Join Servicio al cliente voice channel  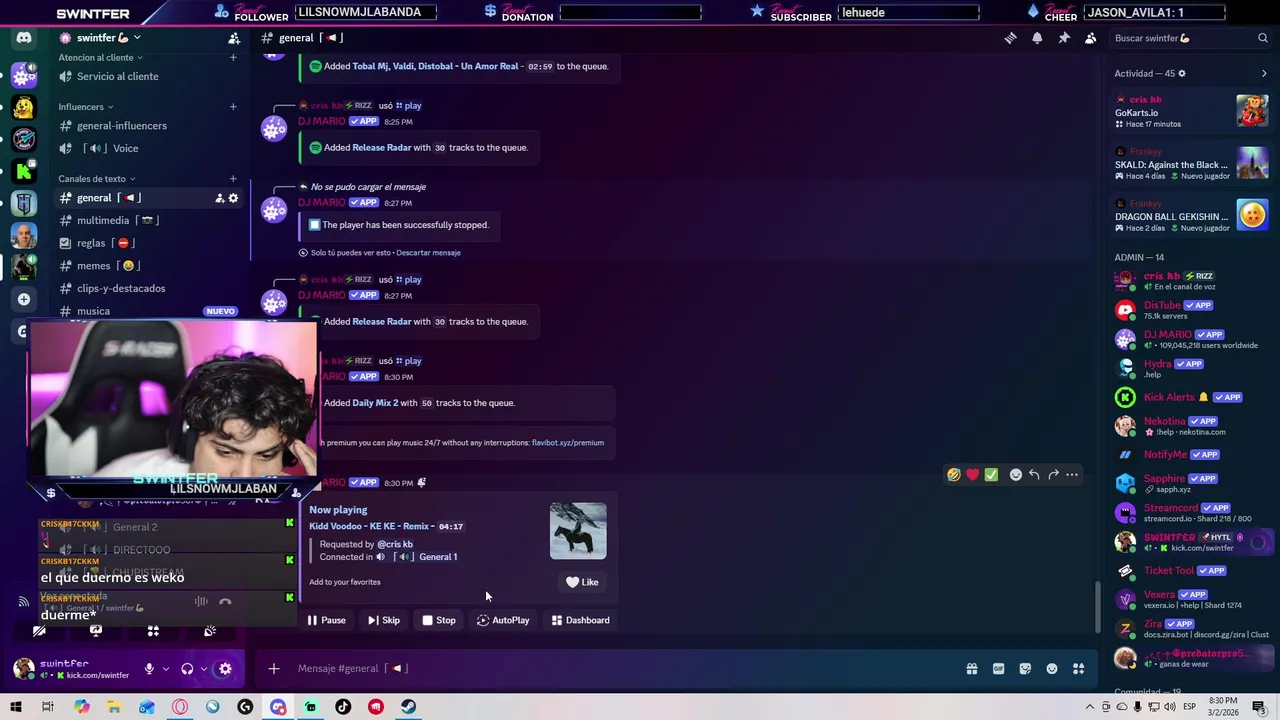tap(147, 77)
